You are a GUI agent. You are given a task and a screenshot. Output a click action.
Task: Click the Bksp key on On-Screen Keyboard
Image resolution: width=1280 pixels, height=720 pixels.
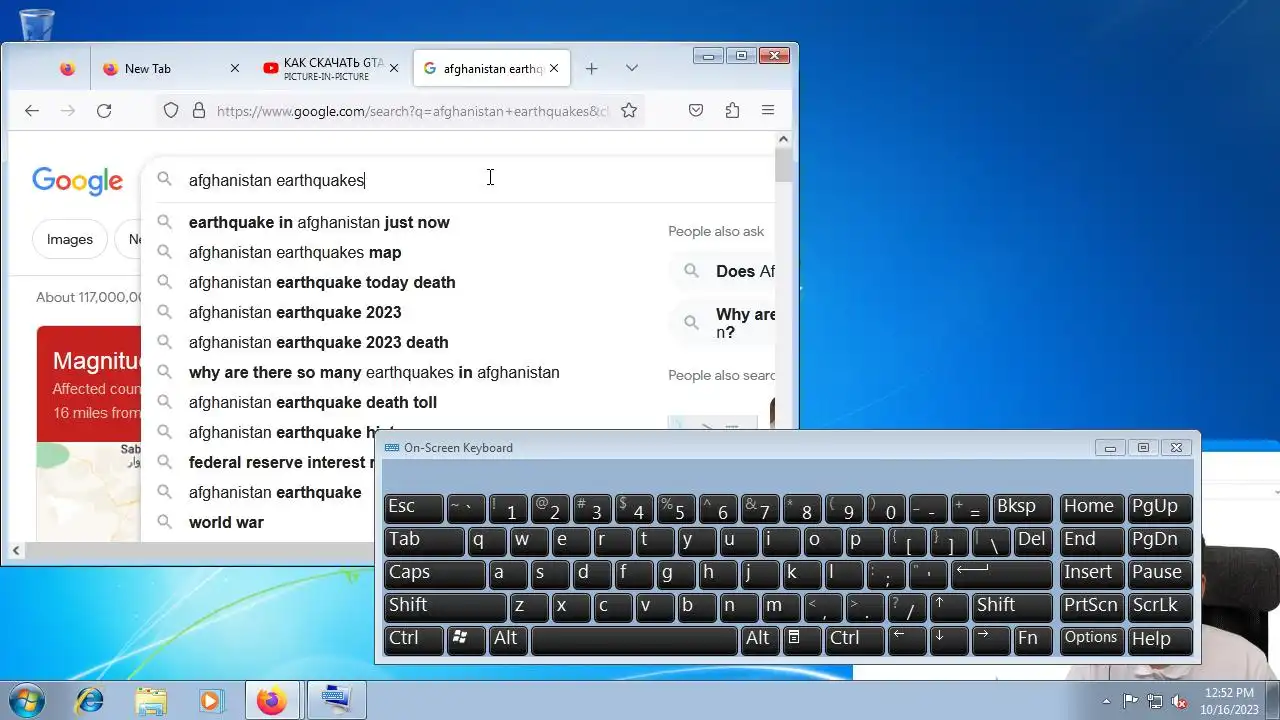(x=1023, y=507)
